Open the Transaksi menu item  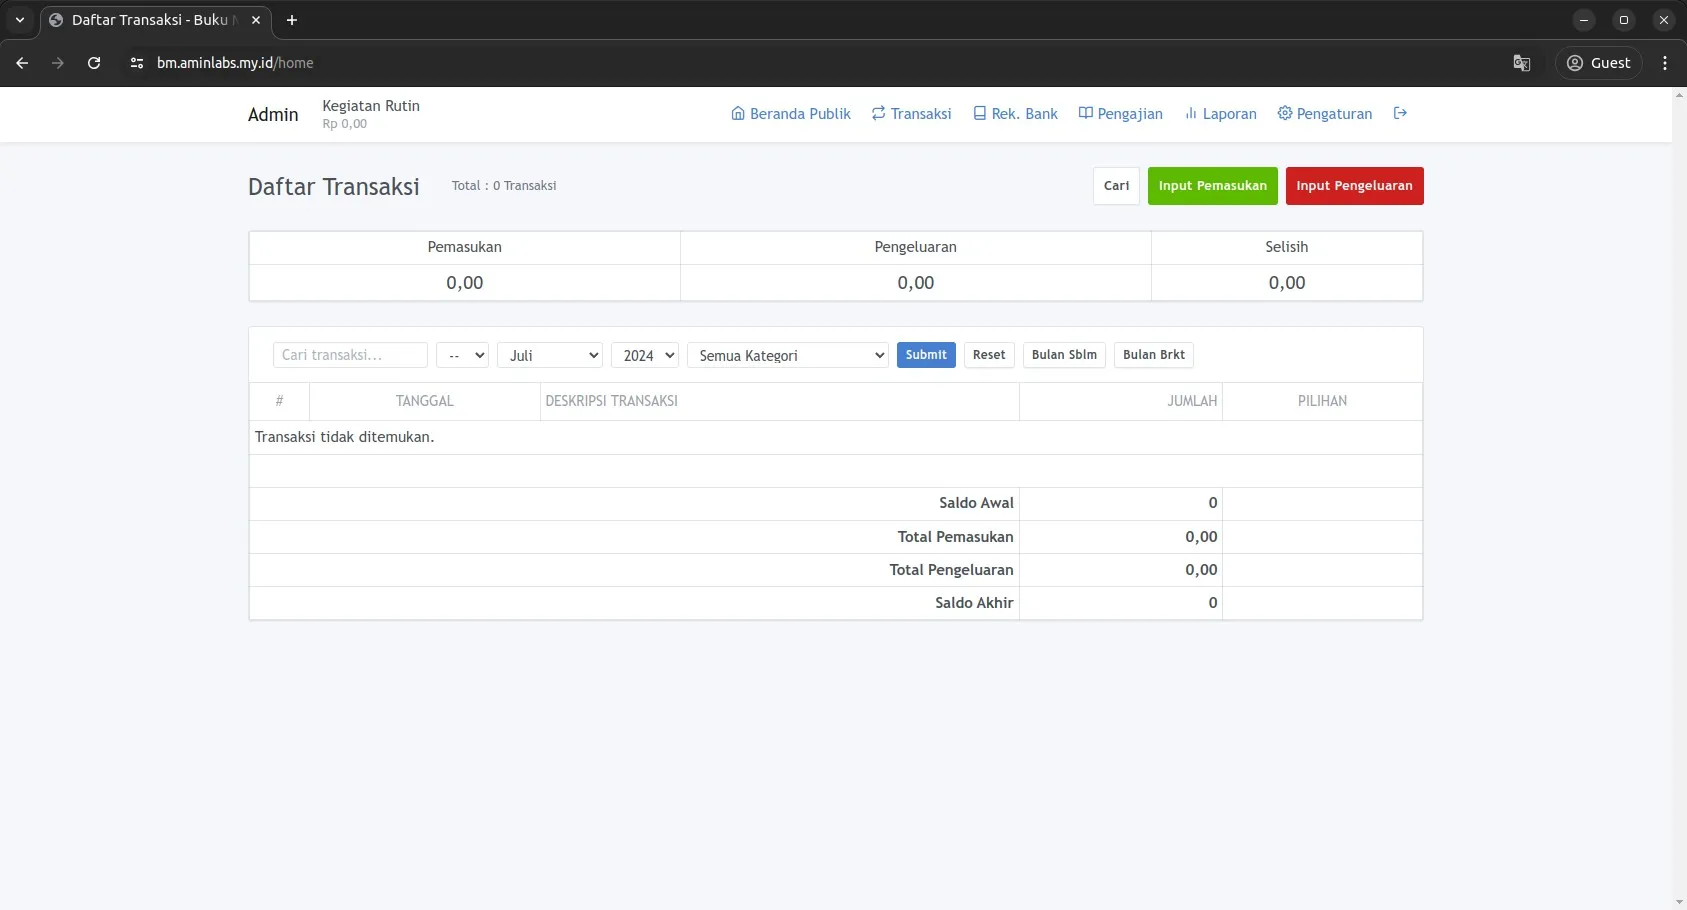tap(911, 114)
